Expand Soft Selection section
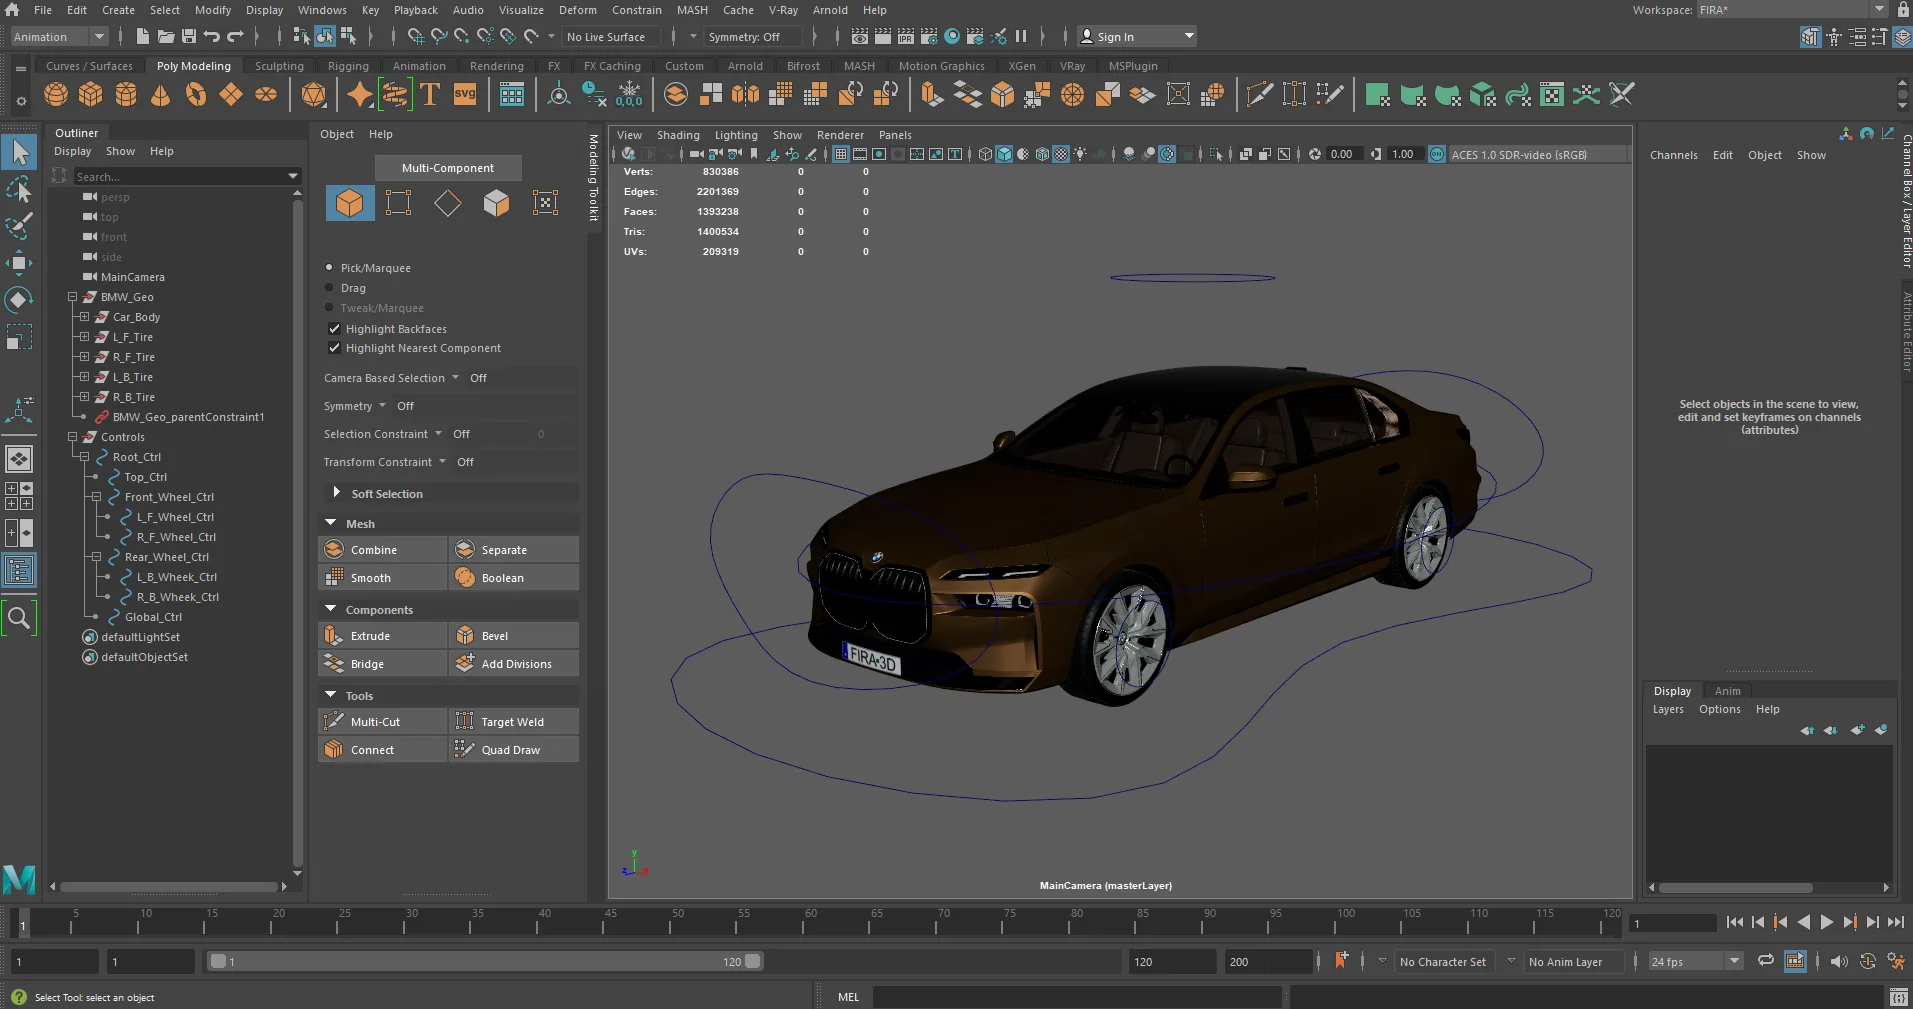Screen dimensions: 1913x1009 click(337, 493)
